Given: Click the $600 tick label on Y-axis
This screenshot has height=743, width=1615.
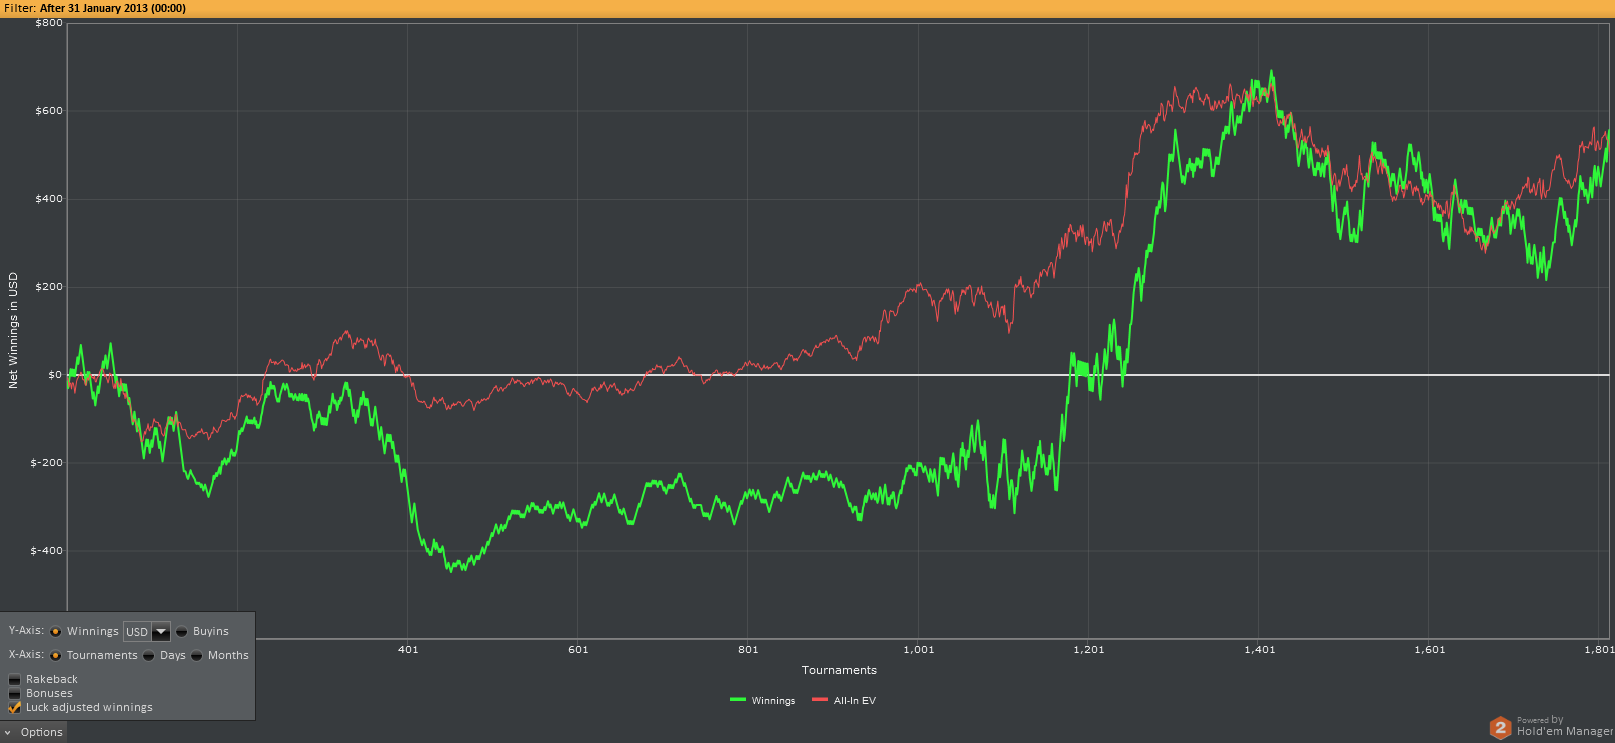Looking at the screenshot, I should 49,111.
